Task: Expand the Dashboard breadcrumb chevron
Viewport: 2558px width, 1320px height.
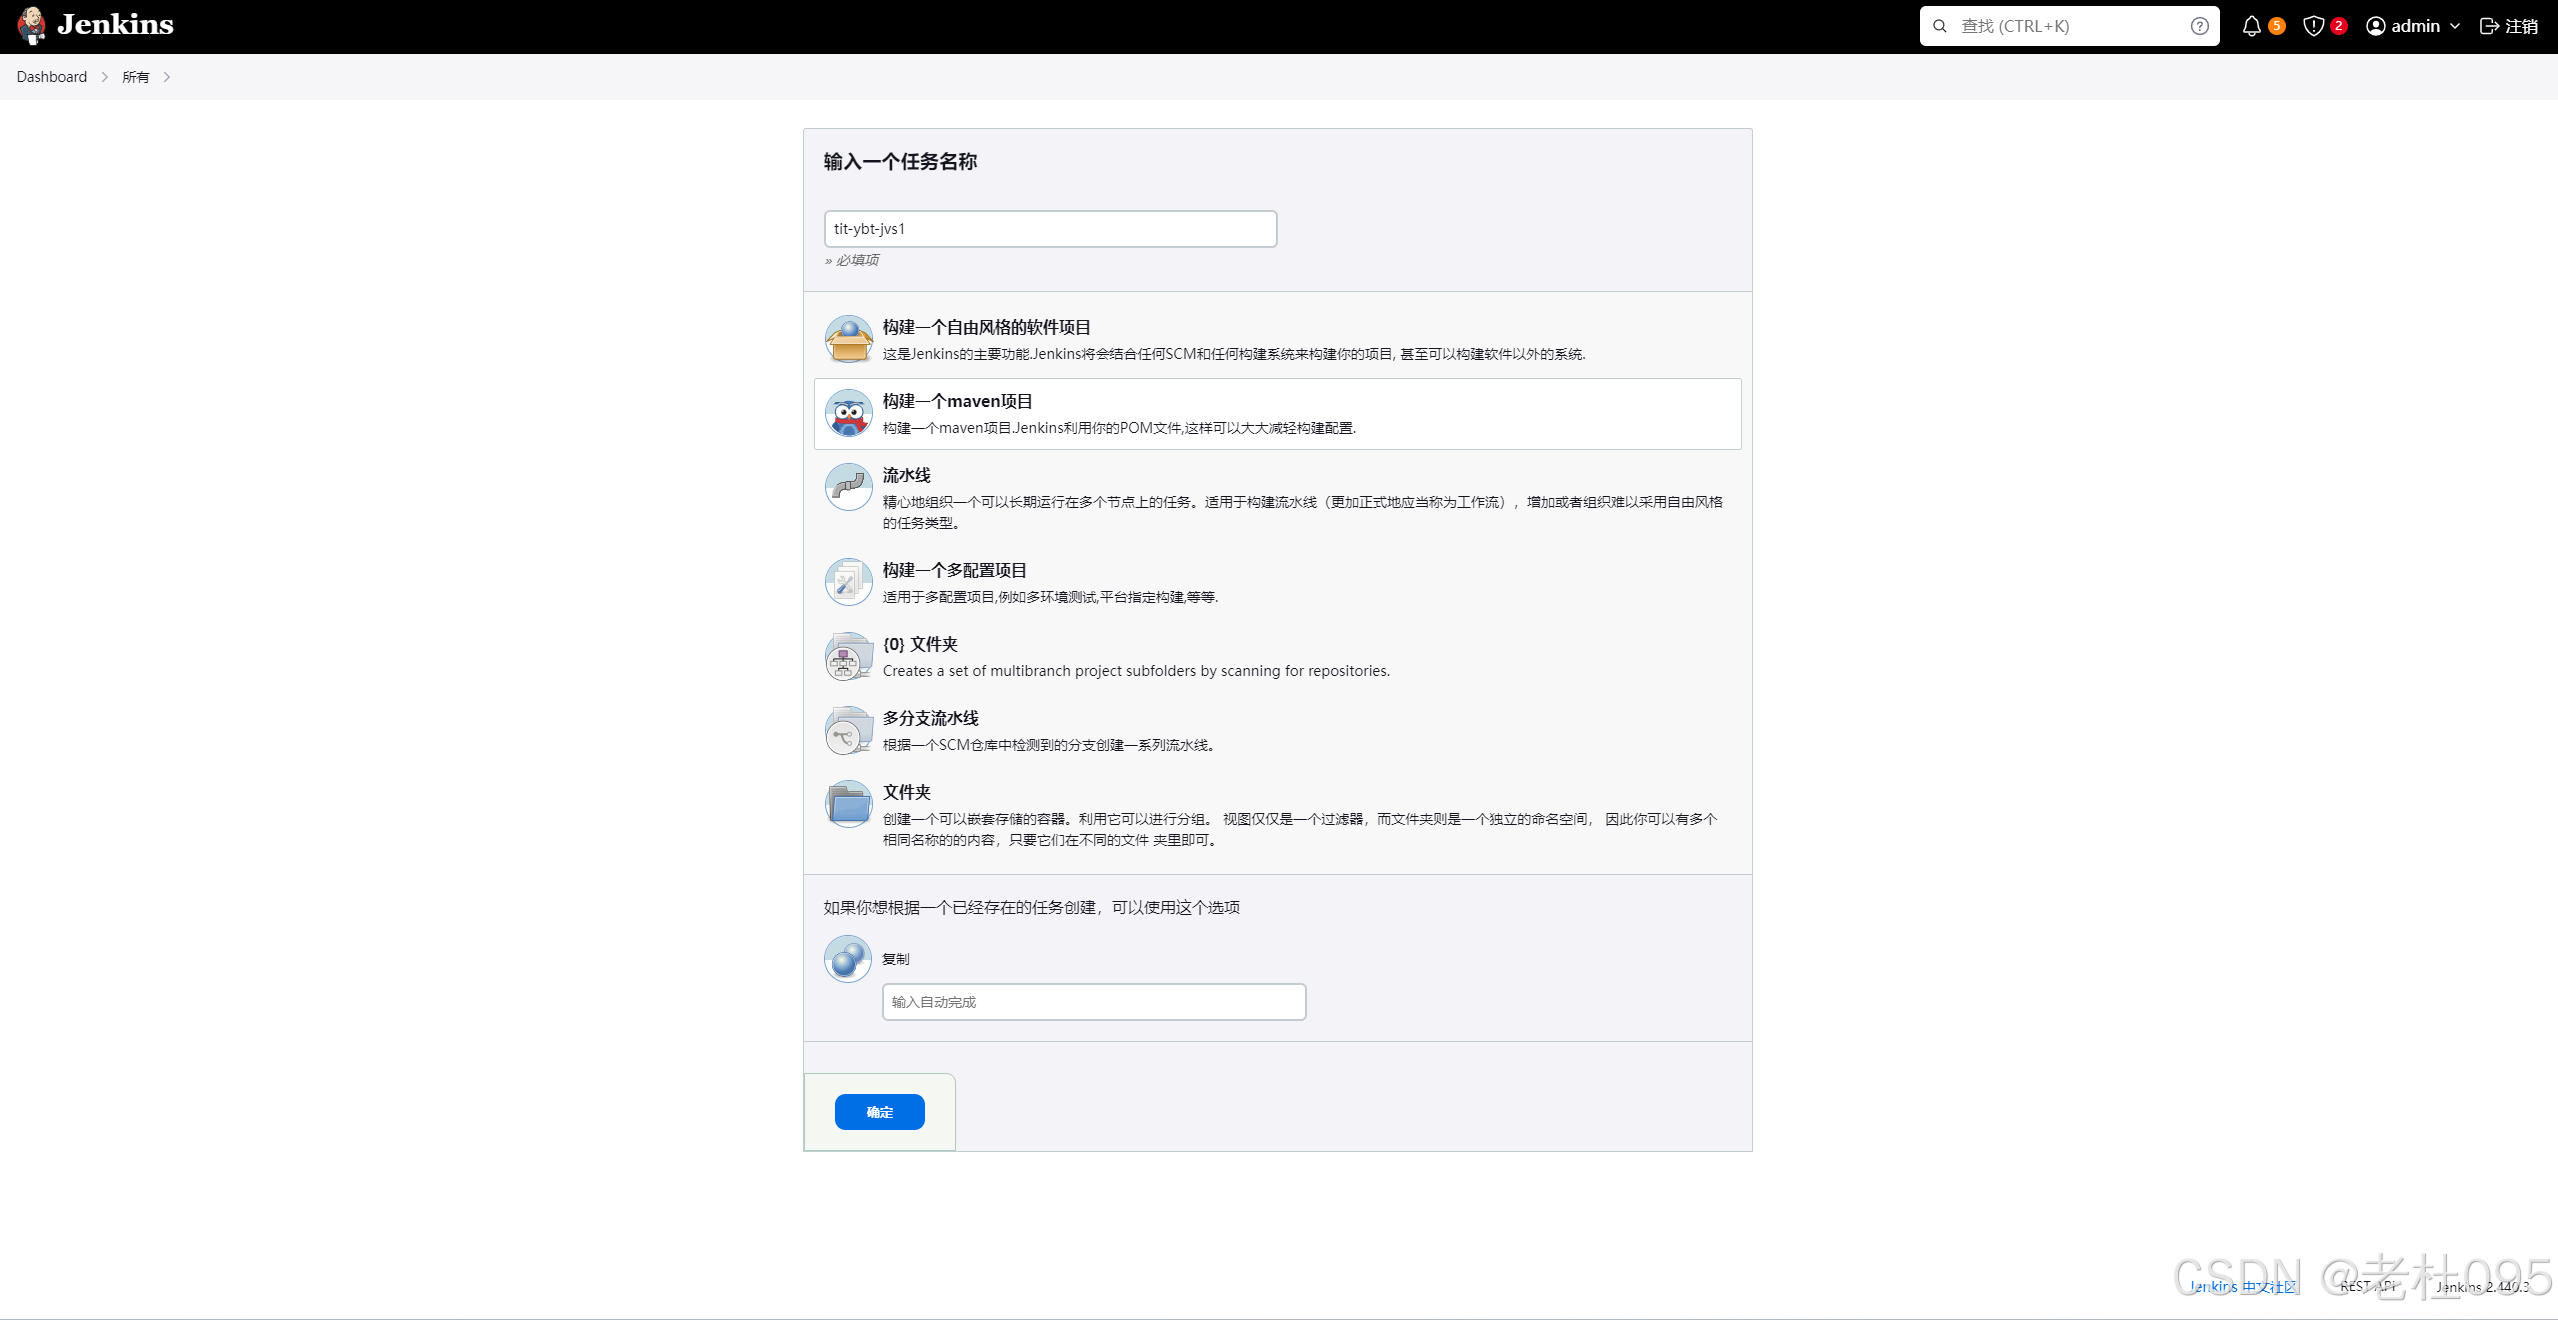Action: tap(104, 77)
